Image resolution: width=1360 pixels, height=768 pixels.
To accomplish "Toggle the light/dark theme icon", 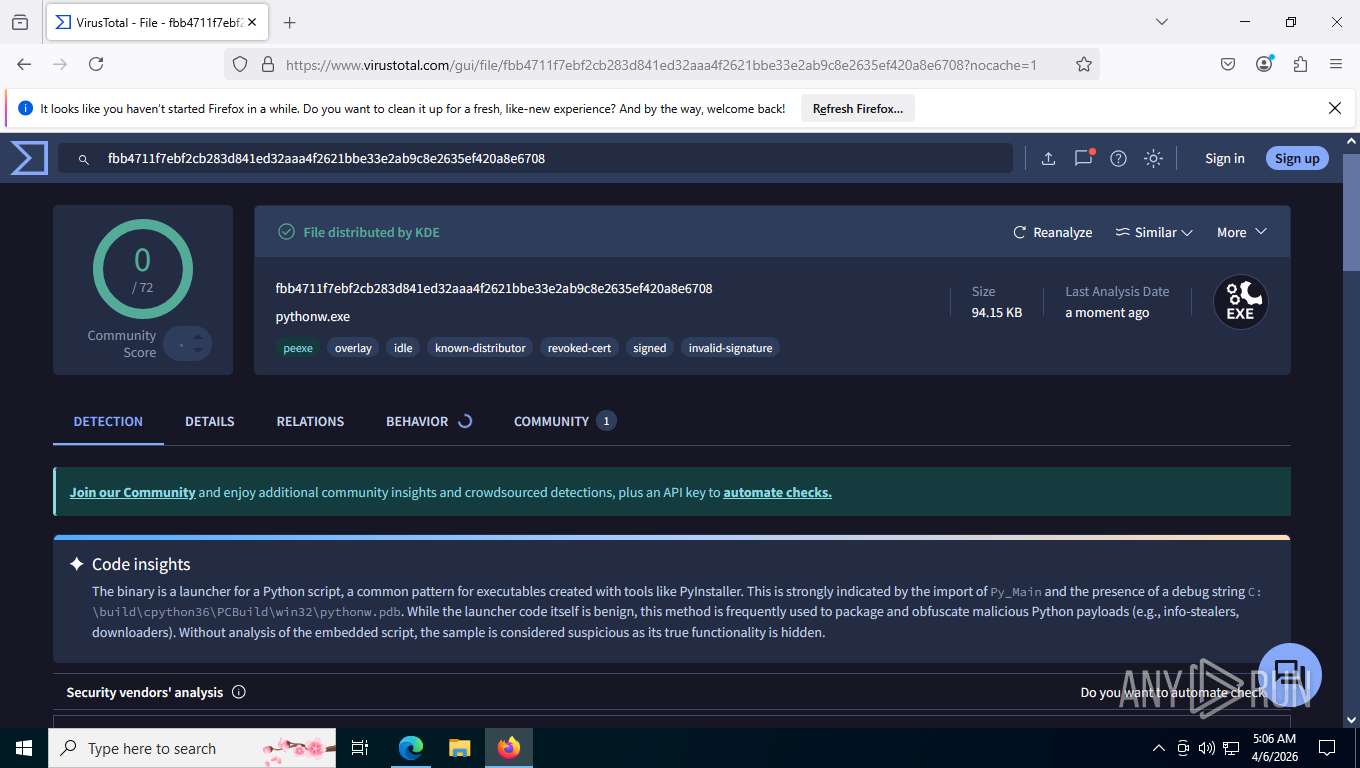I will point(1153,158).
